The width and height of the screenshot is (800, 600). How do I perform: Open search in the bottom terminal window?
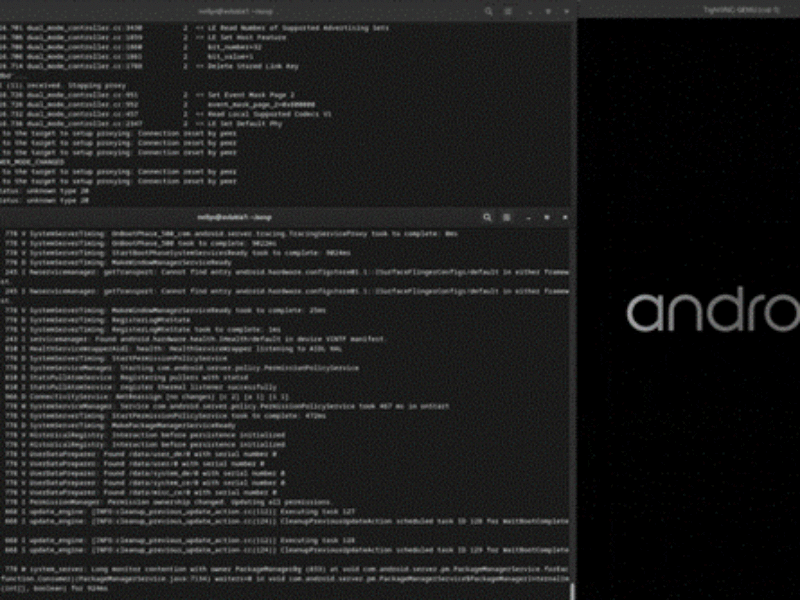pyautogui.click(x=487, y=217)
